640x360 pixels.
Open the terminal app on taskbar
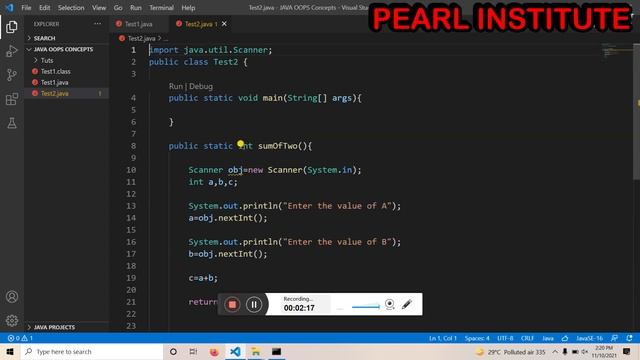coord(276,351)
